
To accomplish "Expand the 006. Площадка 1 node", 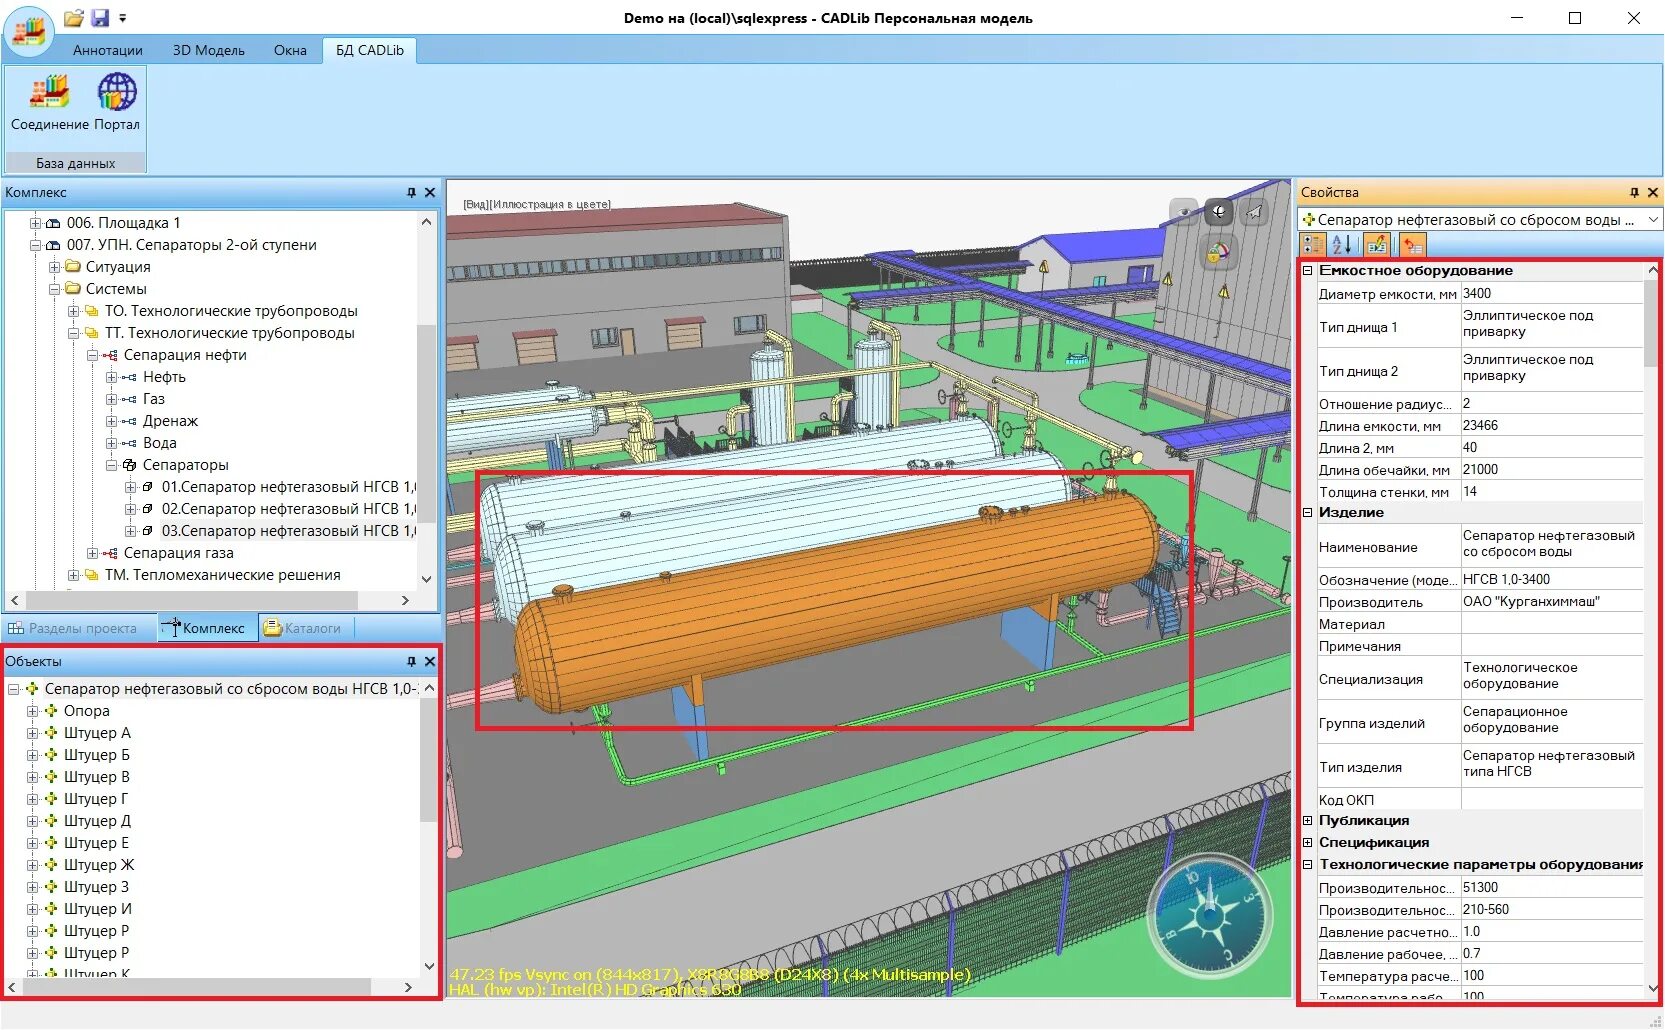I will [x=35, y=223].
